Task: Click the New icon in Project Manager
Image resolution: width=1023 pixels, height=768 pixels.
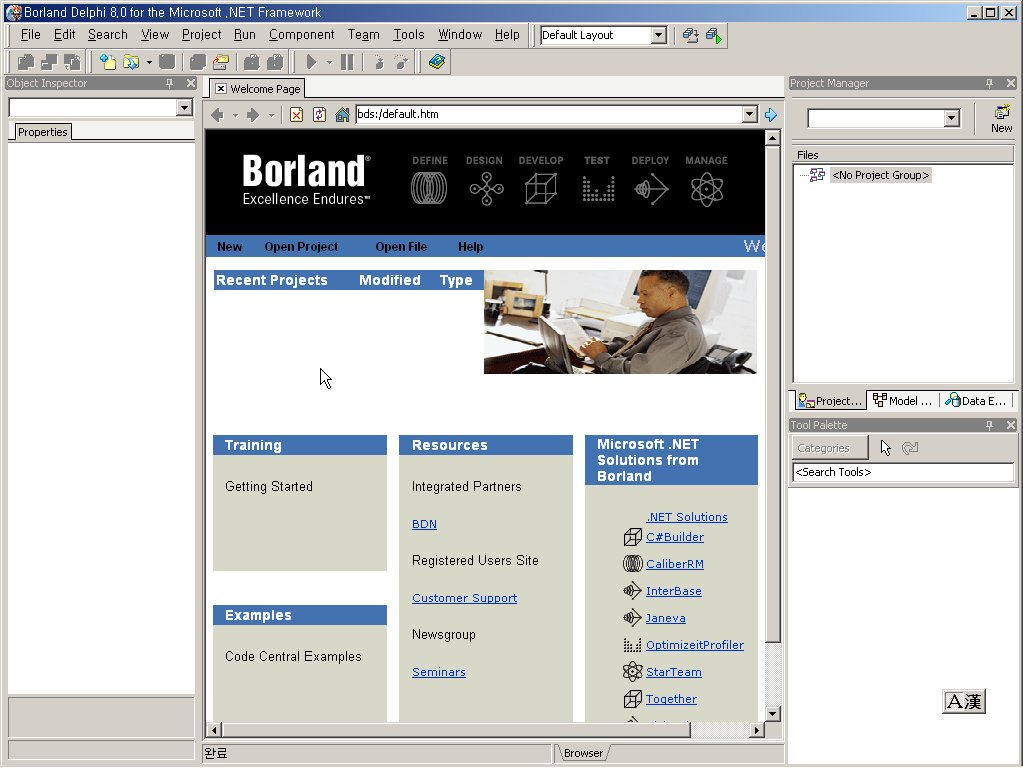Action: pos(1001,118)
